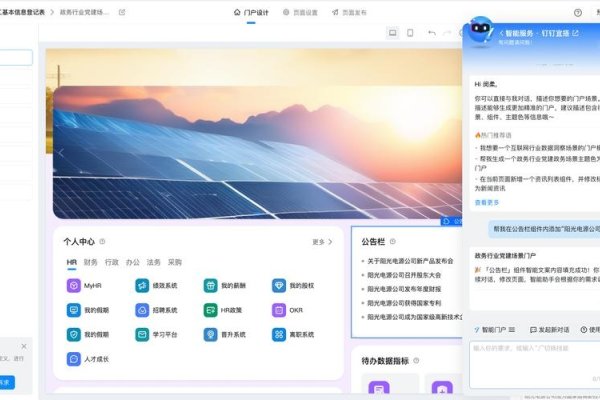Viewport: 600px width, 400px height.
Task: Open 晋升系统 app icon
Action: (x=210, y=335)
